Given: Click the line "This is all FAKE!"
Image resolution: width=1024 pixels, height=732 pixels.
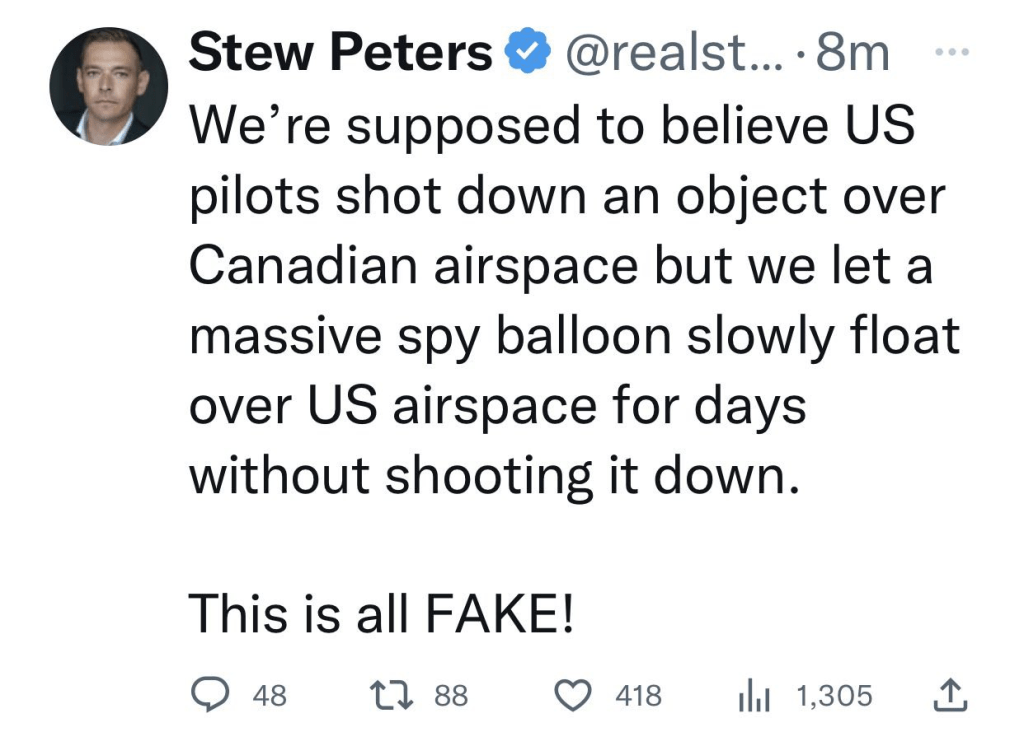Looking at the screenshot, I should [x=381, y=612].
